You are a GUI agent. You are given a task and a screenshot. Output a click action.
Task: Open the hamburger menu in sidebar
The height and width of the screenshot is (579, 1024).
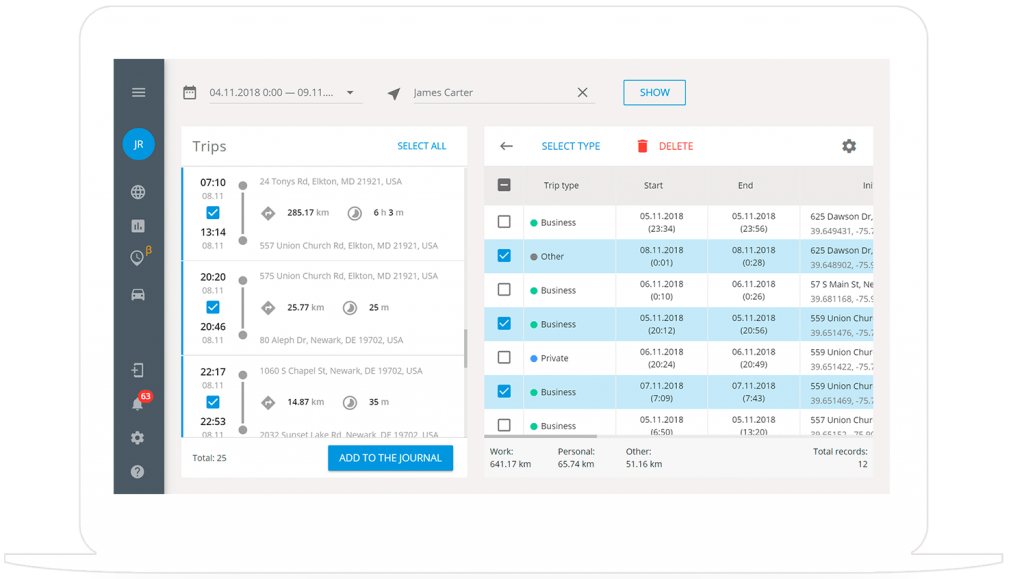pyautogui.click(x=138, y=92)
